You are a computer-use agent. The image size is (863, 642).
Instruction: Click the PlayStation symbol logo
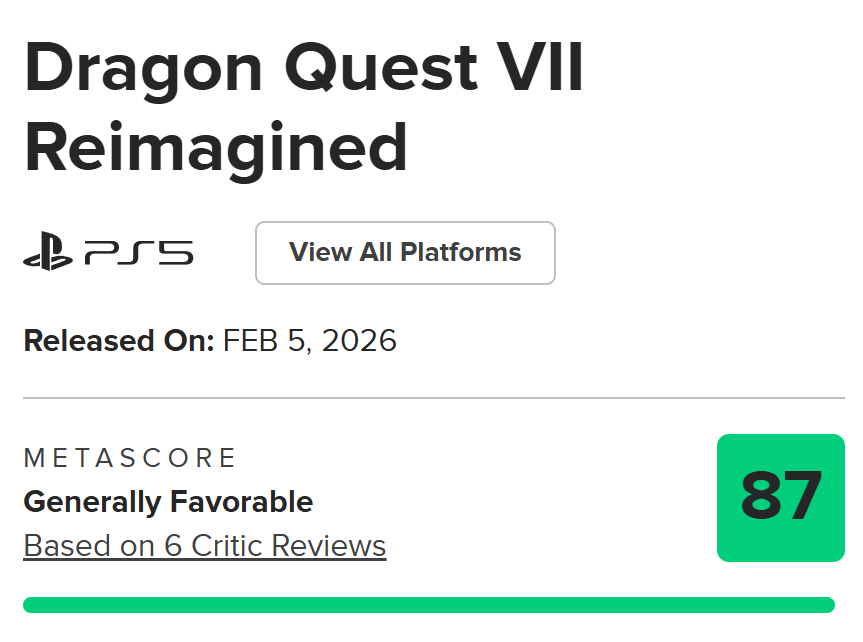pyautogui.click(x=48, y=253)
